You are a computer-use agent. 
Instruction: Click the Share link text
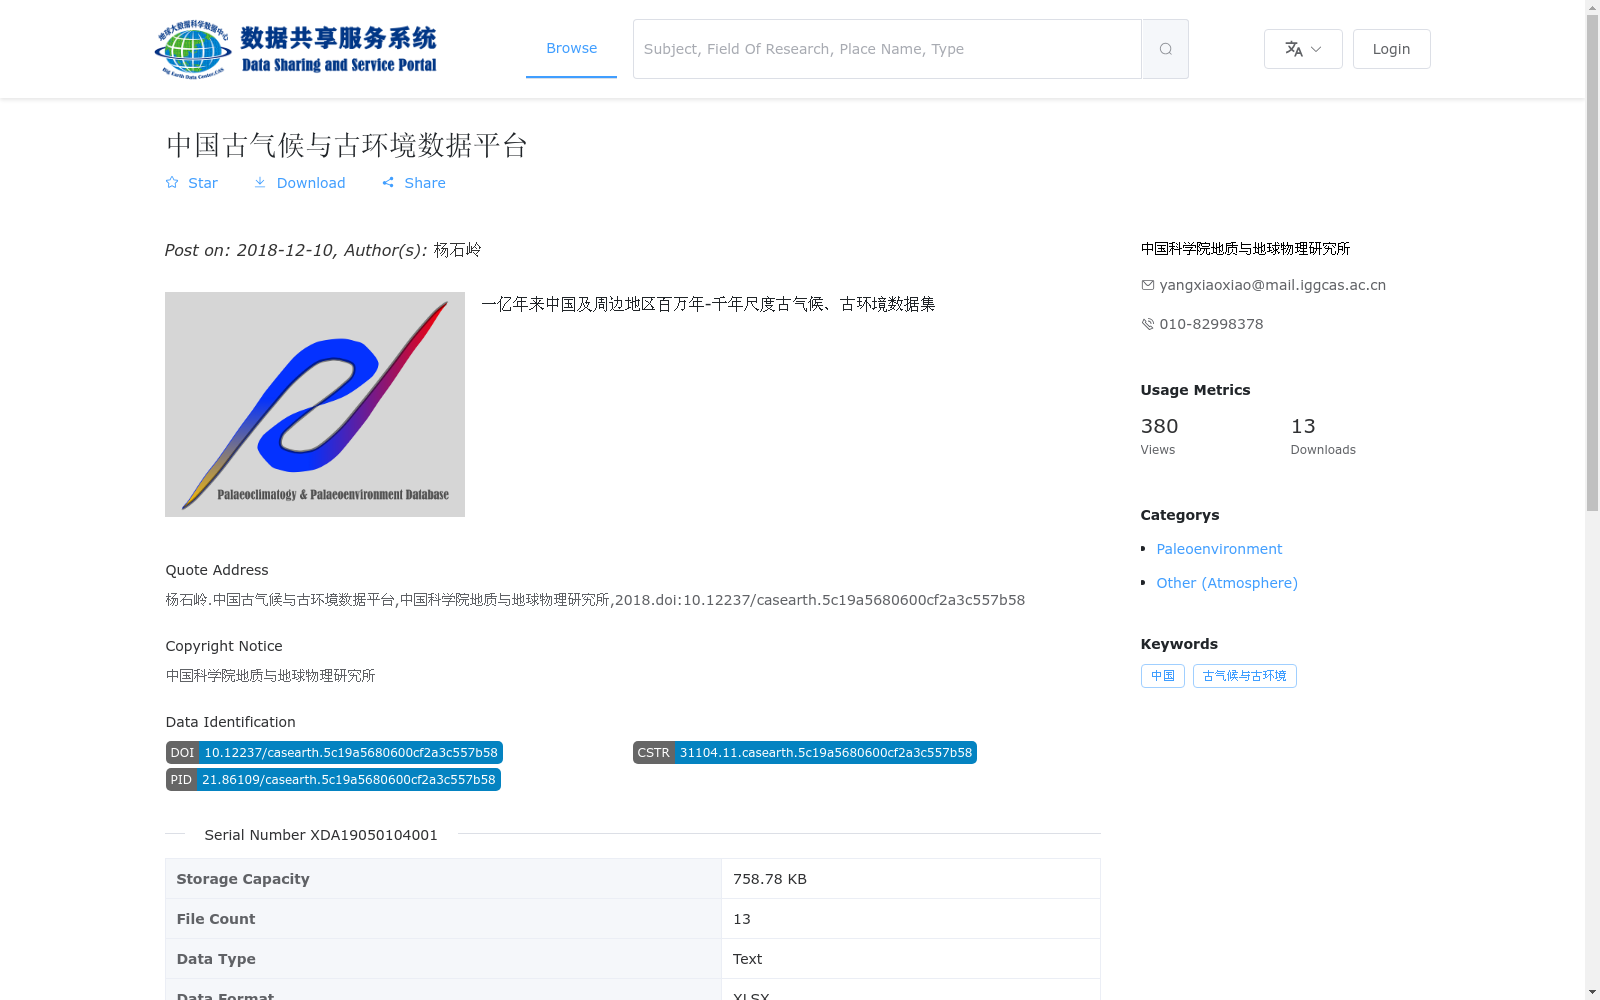pyautogui.click(x=425, y=183)
